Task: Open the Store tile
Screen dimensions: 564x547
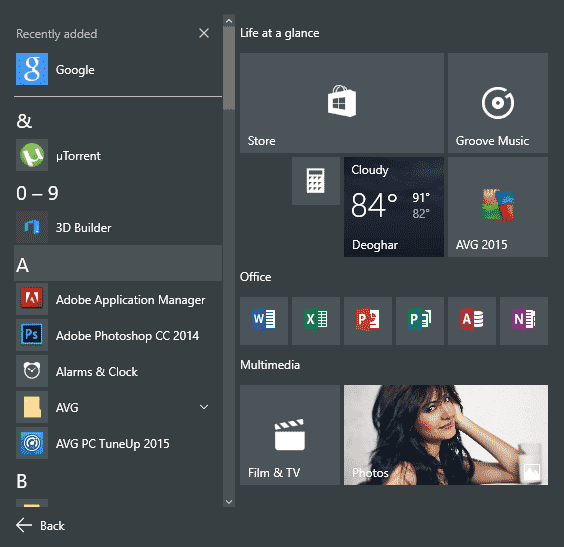Action: pos(342,103)
